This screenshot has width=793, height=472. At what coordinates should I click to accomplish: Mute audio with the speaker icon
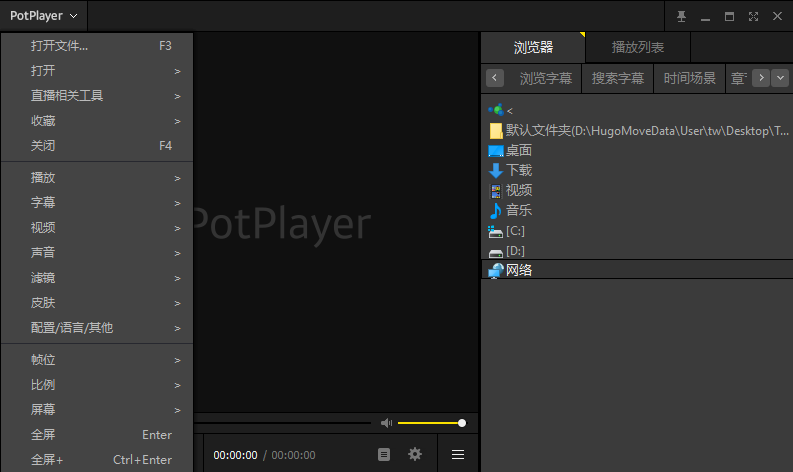[386, 423]
